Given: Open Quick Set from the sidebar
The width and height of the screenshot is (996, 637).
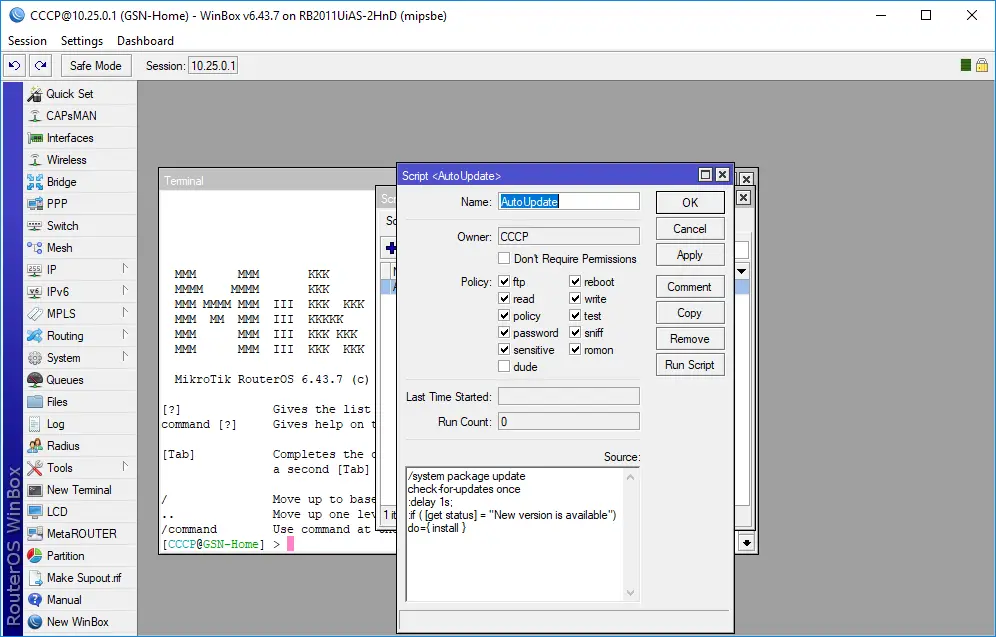Looking at the screenshot, I should click(80, 94).
